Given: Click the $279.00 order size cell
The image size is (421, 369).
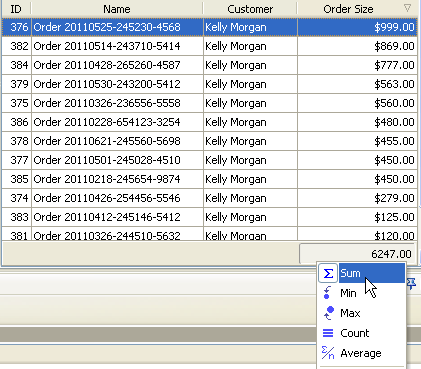Looking at the screenshot, I should 357,198.
